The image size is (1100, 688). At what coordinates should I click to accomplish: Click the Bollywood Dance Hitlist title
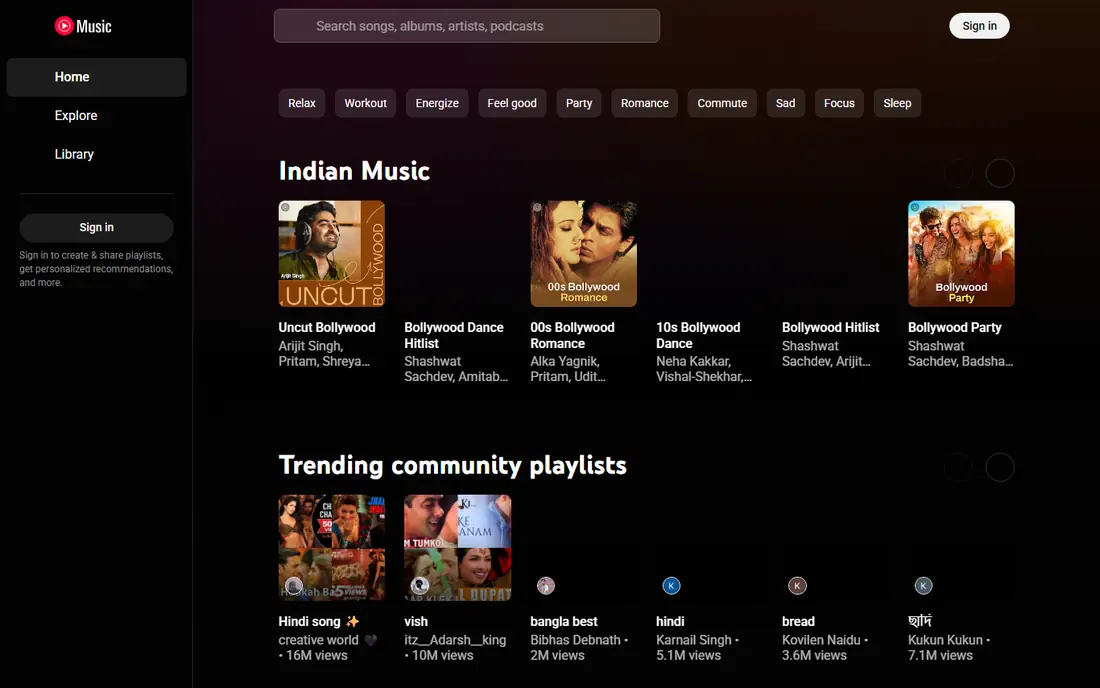pyautogui.click(x=454, y=335)
